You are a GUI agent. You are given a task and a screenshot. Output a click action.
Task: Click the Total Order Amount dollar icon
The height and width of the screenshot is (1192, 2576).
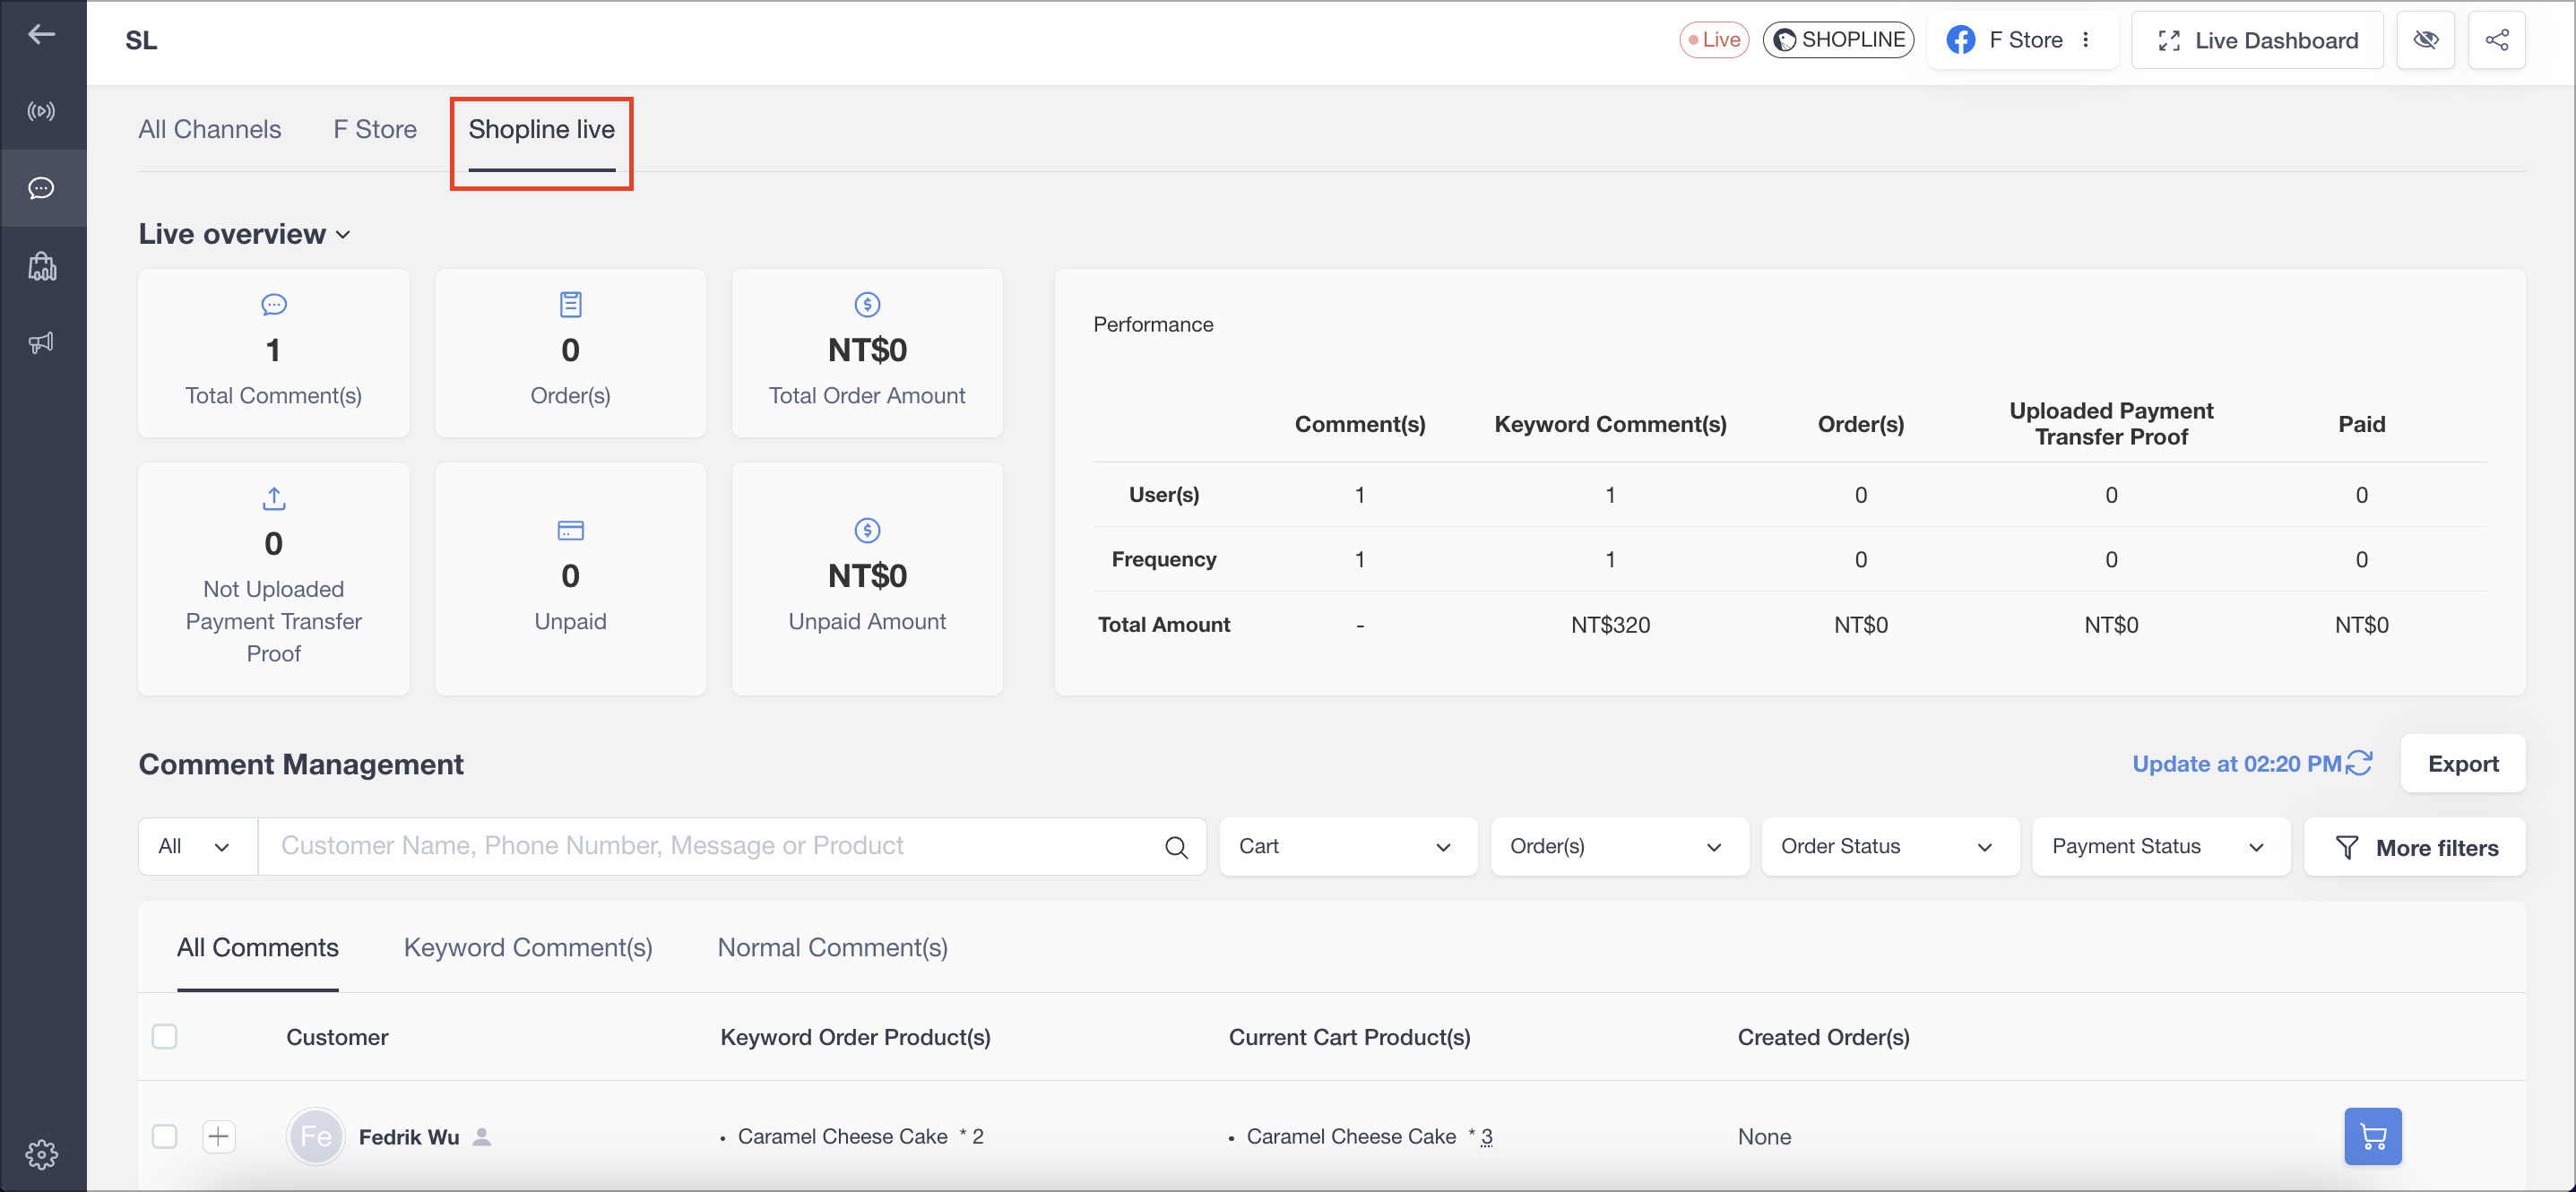[867, 304]
